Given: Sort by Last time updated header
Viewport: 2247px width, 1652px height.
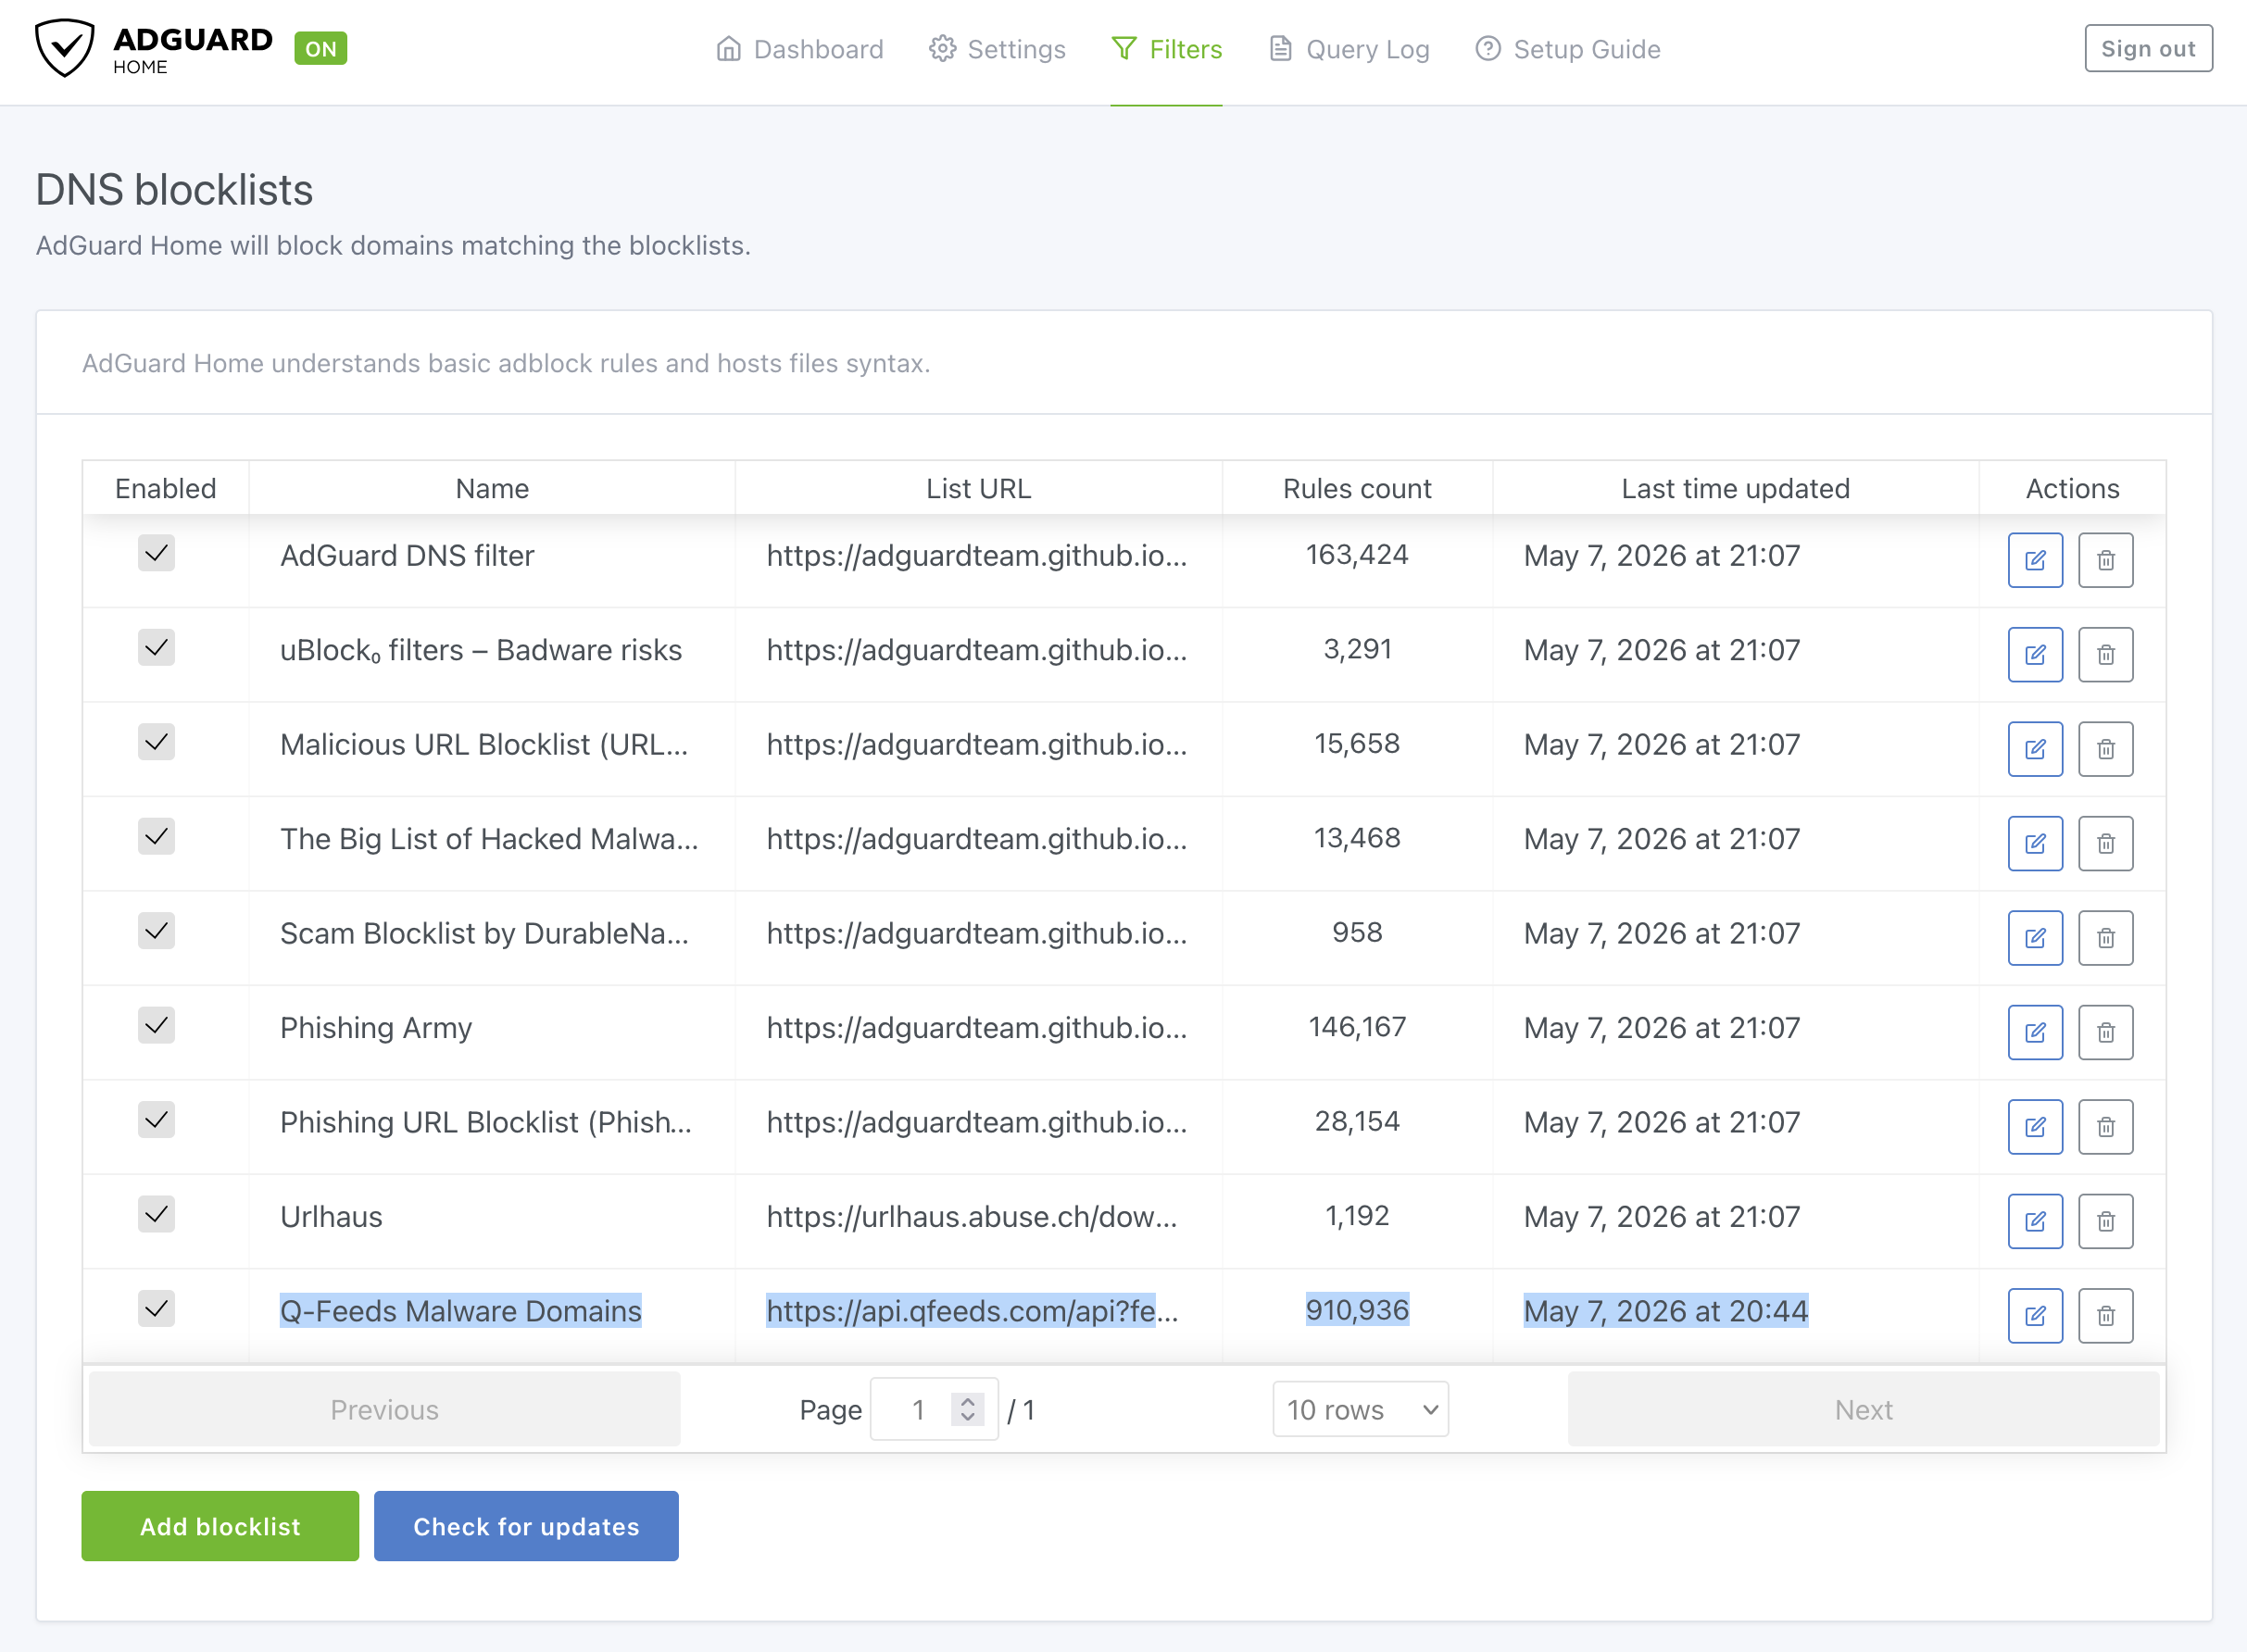Looking at the screenshot, I should tap(1735, 488).
